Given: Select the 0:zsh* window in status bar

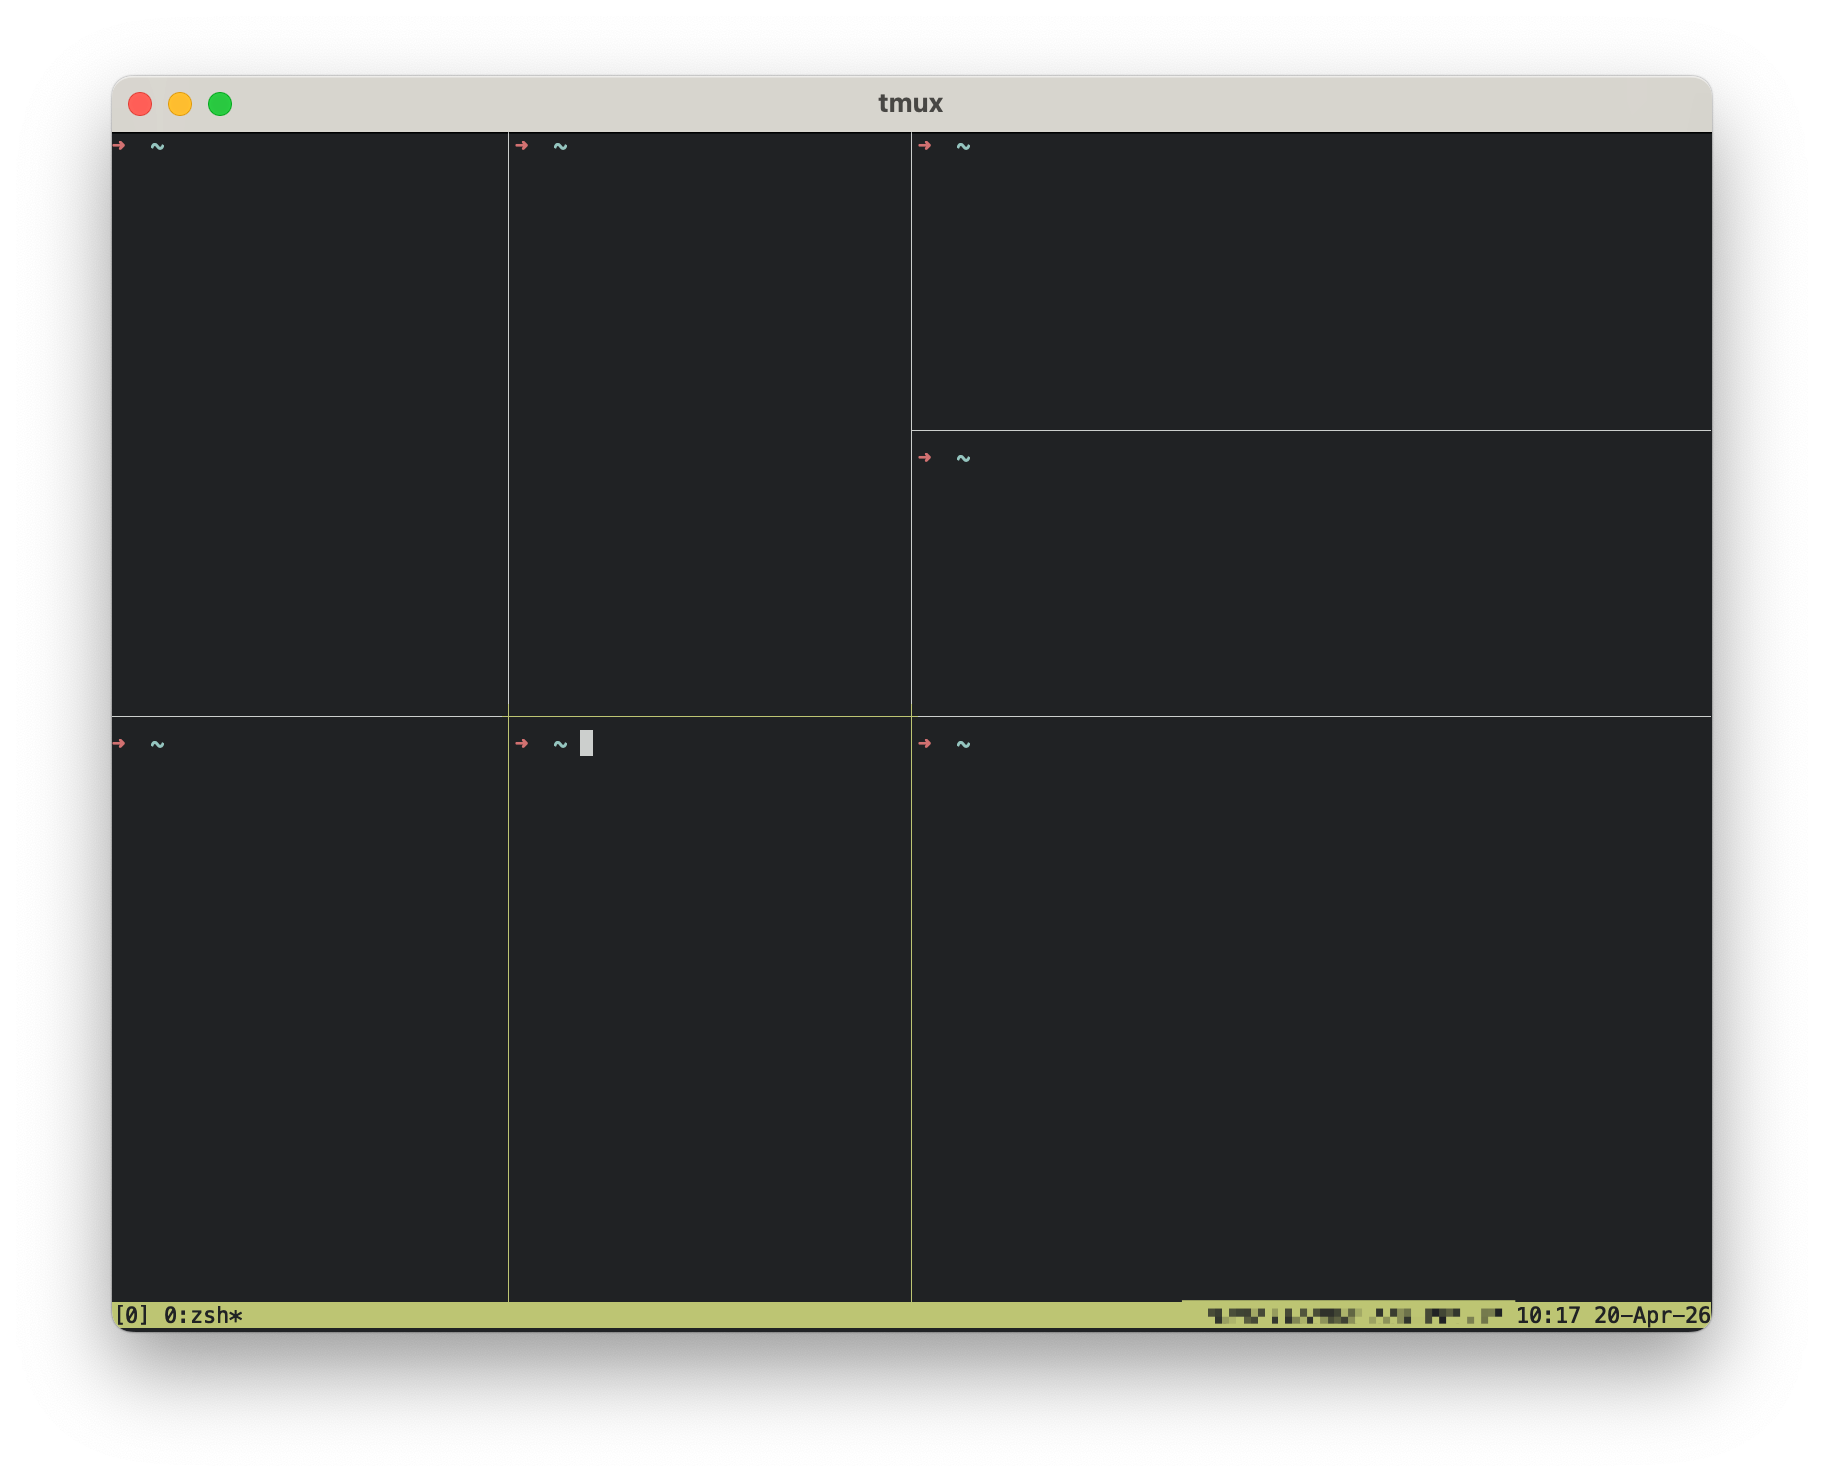Looking at the screenshot, I should point(203,1315).
